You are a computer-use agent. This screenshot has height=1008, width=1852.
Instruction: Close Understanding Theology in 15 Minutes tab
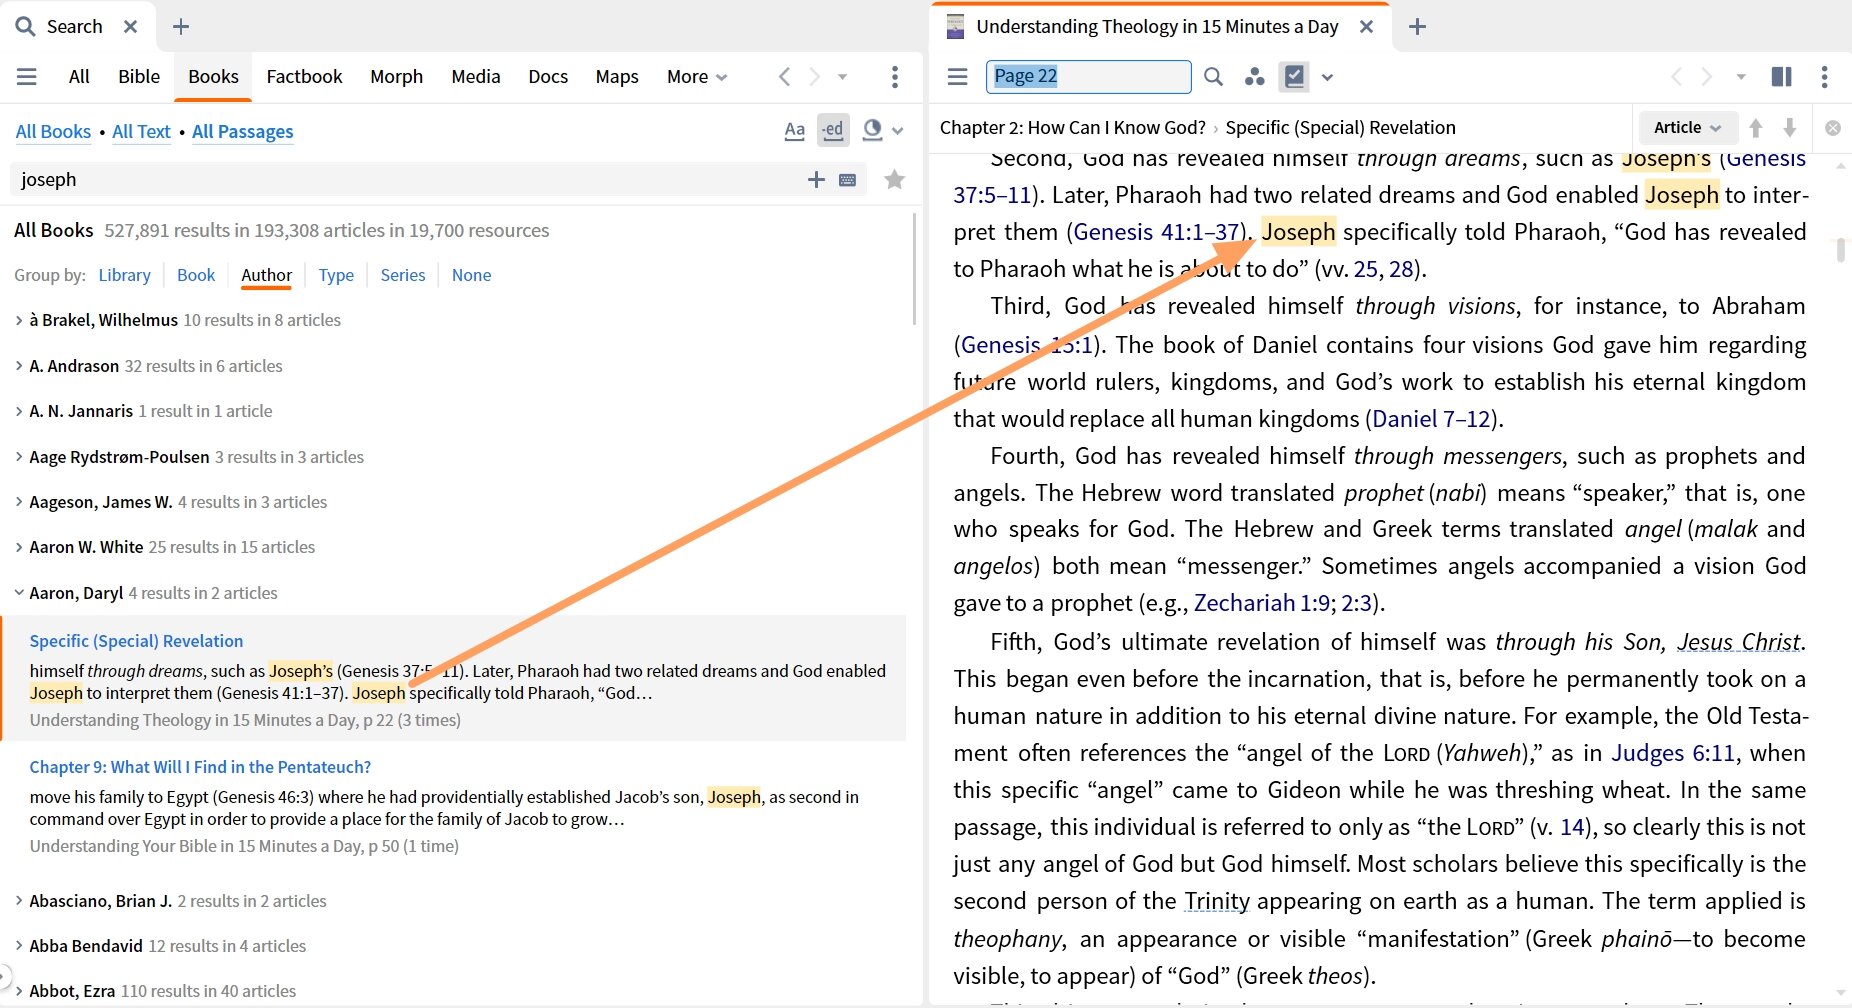pos(1366,26)
